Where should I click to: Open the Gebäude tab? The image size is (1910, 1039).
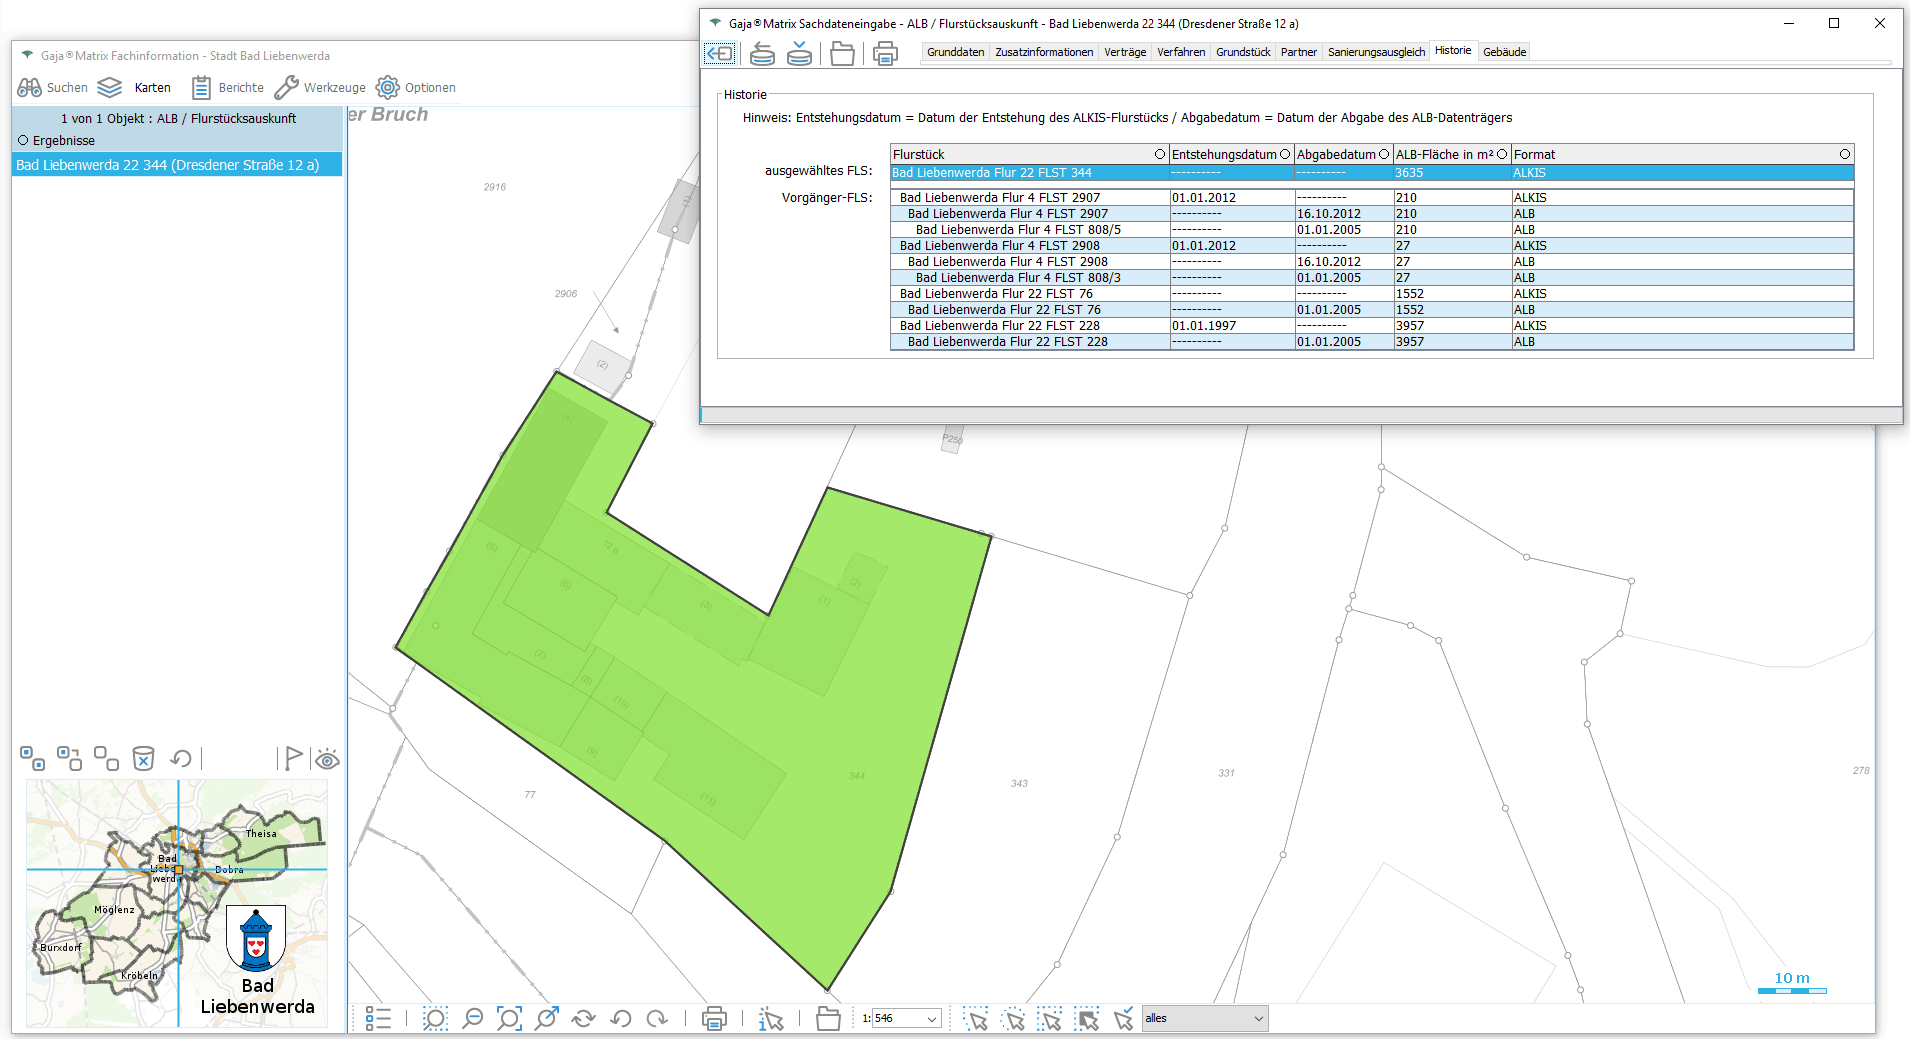coord(1504,52)
